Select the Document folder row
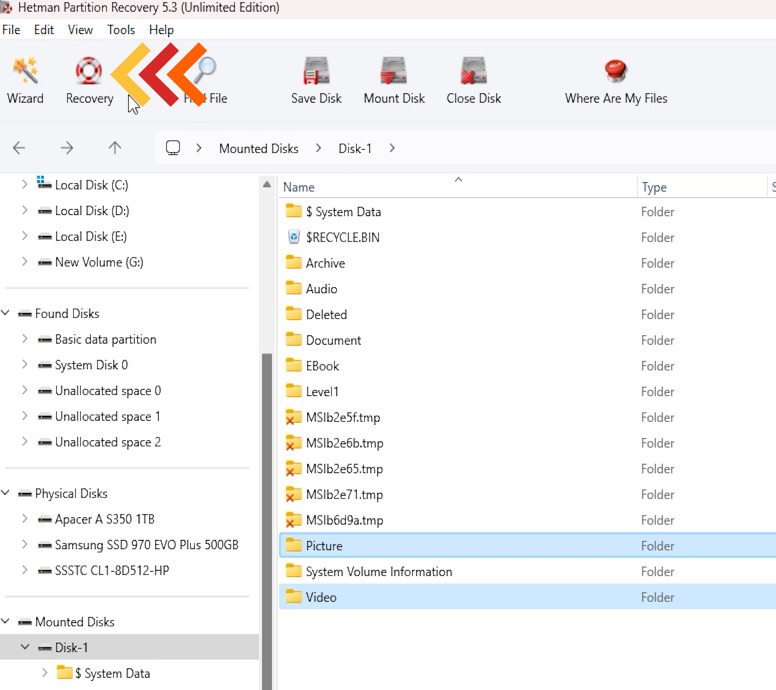776x690 pixels. pos(528,340)
